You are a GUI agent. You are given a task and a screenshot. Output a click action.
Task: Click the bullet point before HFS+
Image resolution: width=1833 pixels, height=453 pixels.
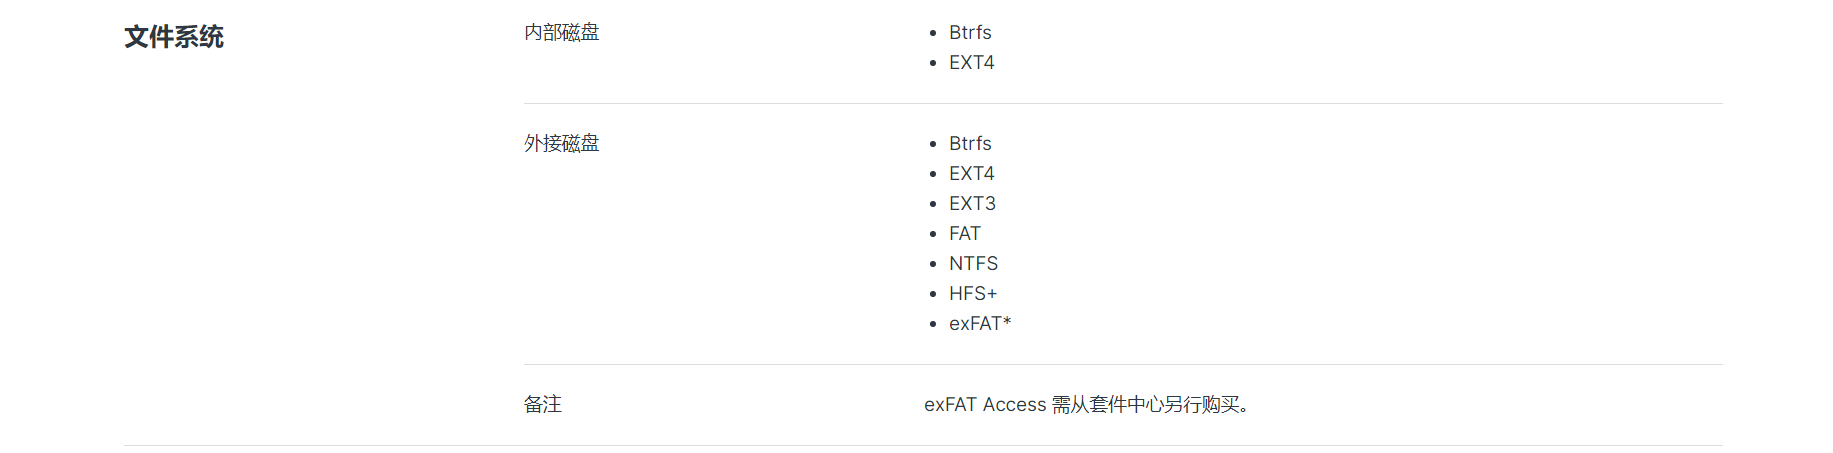[x=933, y=294]
